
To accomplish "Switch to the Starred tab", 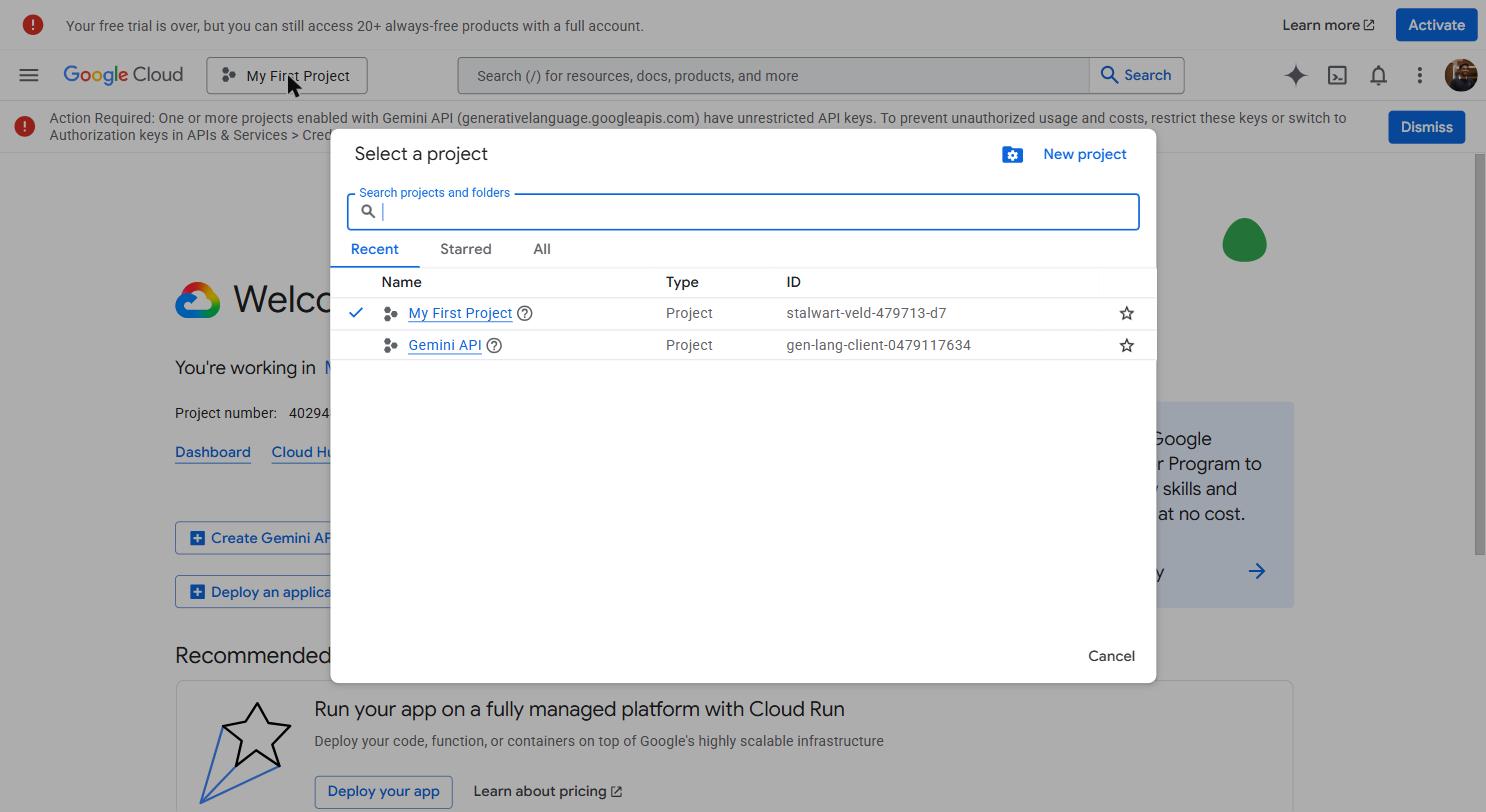I will [x=466, y=249].
